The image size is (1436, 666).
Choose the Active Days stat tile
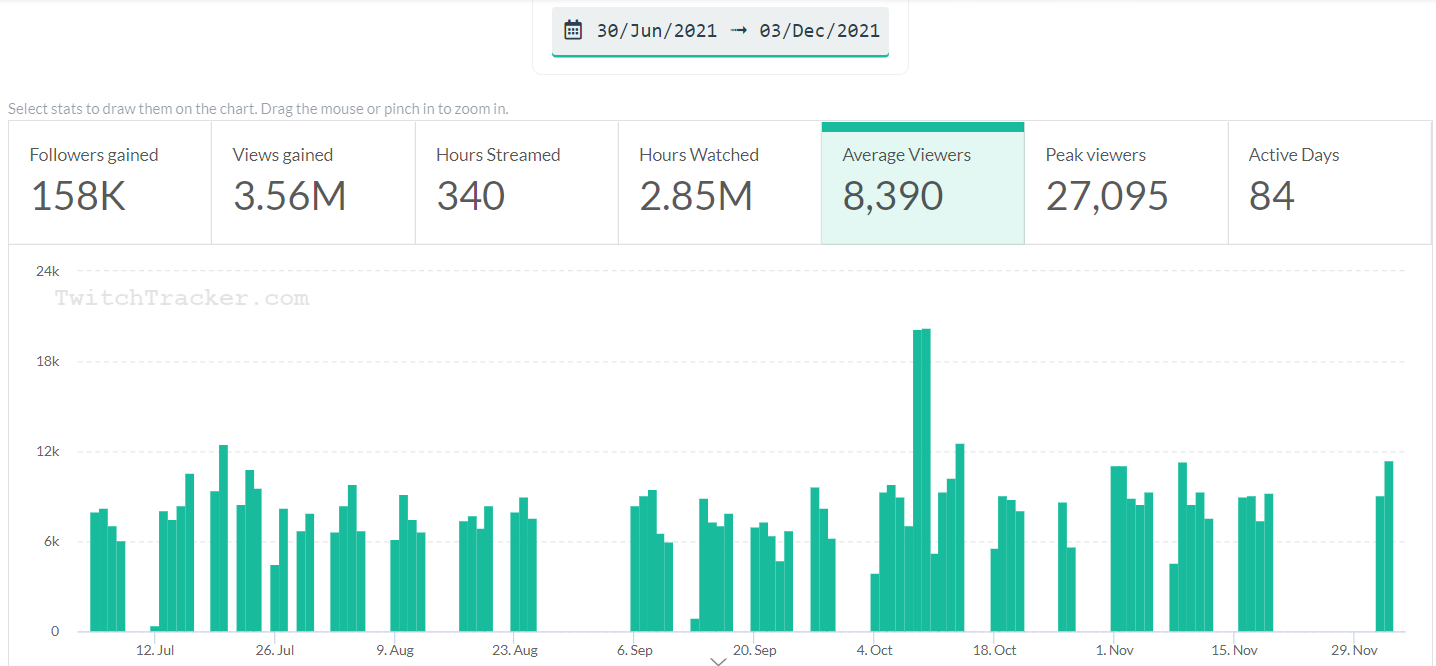(1328, 183)
